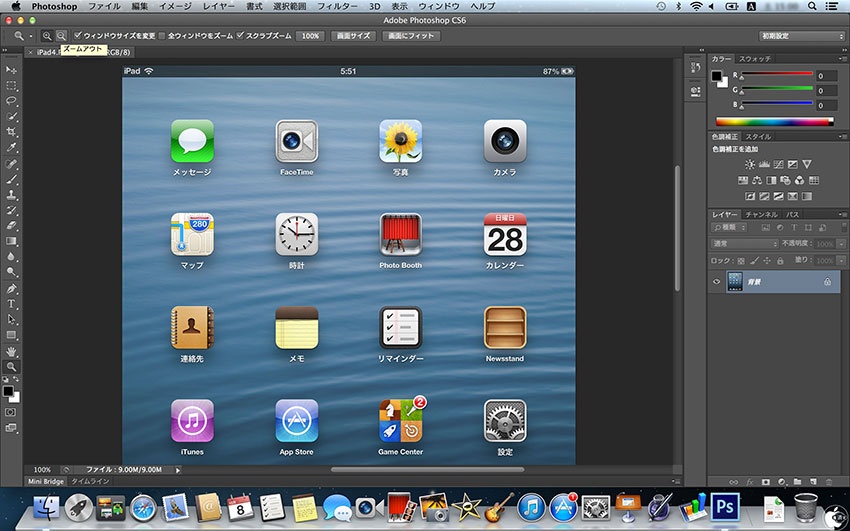The width and height of the screenshot is (850, 531).
Task: Open the 不透明度 opacity dropdown arrow
Action: 841,244
